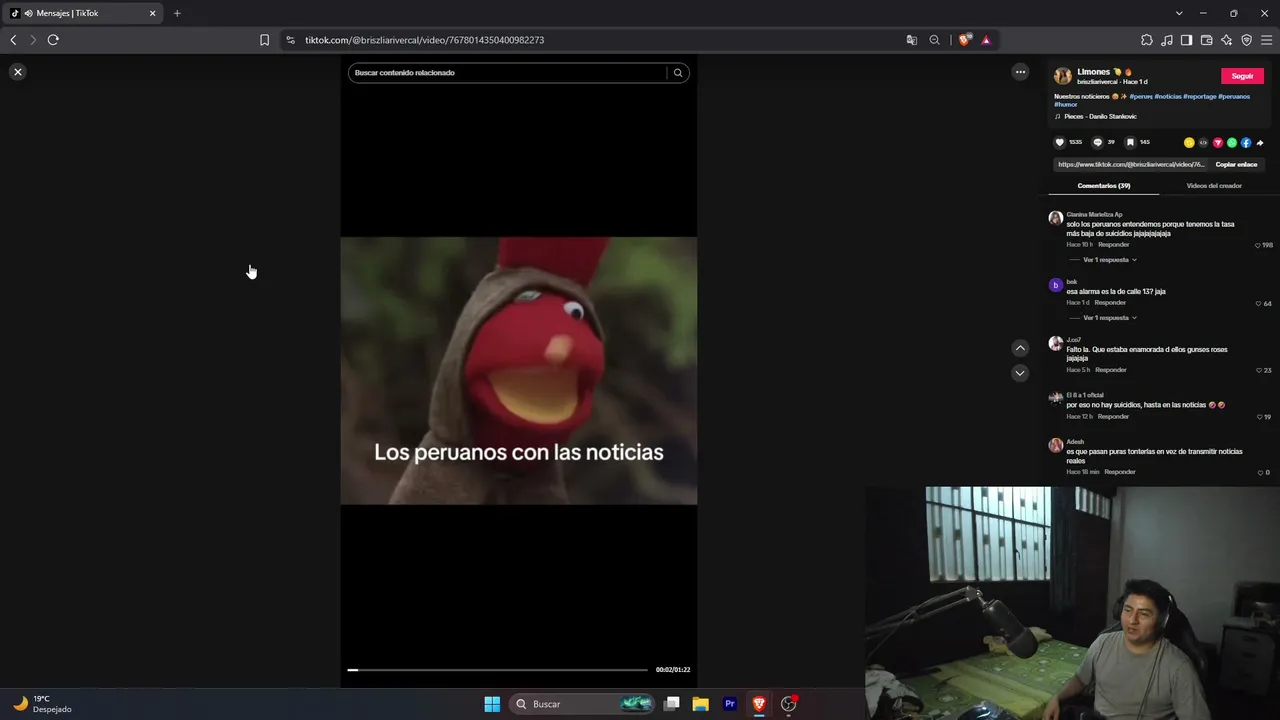This screenshot has width=1280, height=720.
Task: Reply to the 'esa alarma' comment
Action: (x=1110, y=303)
